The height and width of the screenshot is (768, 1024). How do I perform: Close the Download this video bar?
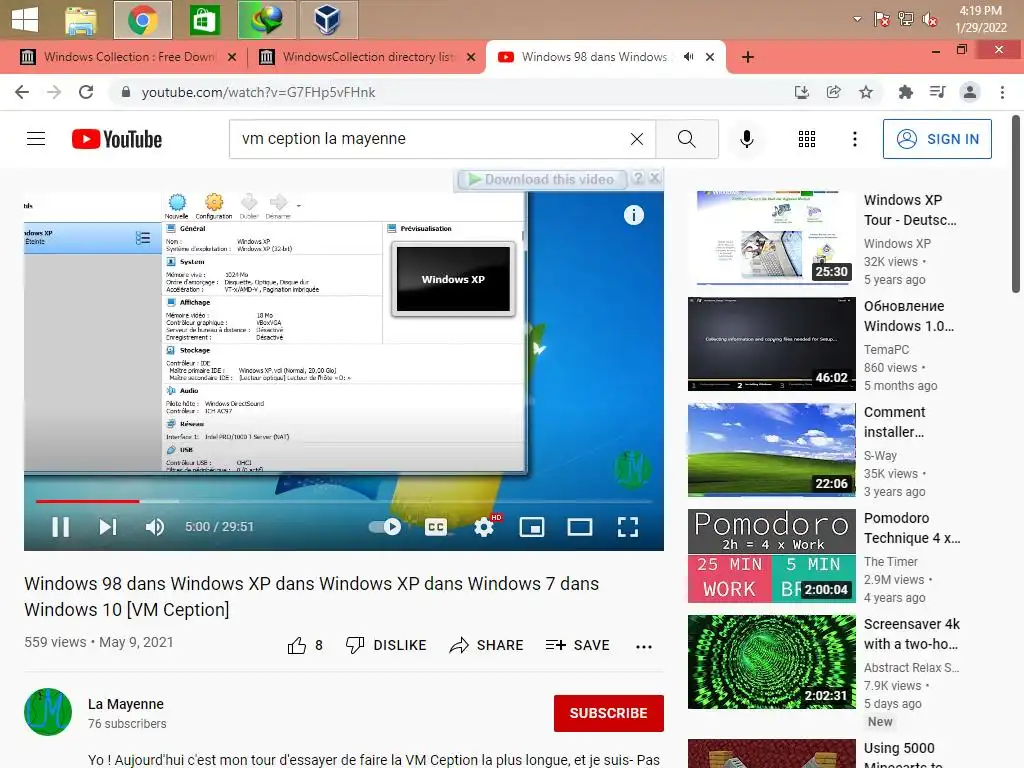coord(655,178)
